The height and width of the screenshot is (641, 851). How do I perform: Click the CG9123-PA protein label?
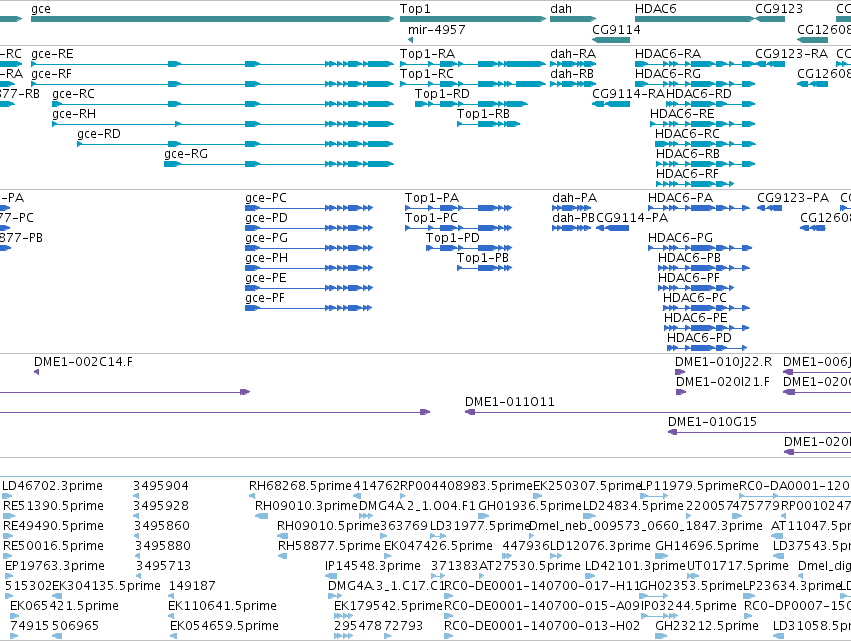(793, 198)
